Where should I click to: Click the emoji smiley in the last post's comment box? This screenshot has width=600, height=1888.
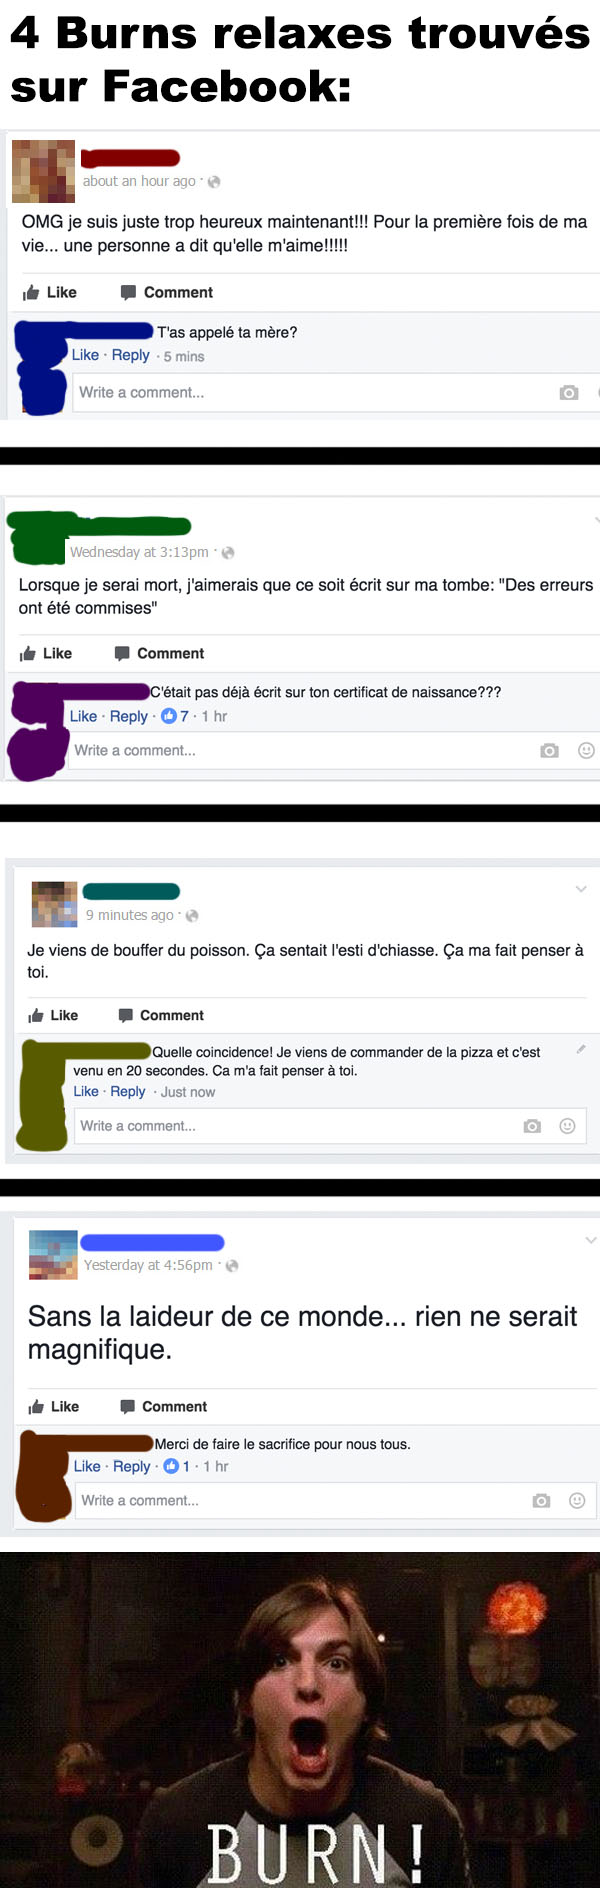pyautogui.click(x=577, y=1500)
